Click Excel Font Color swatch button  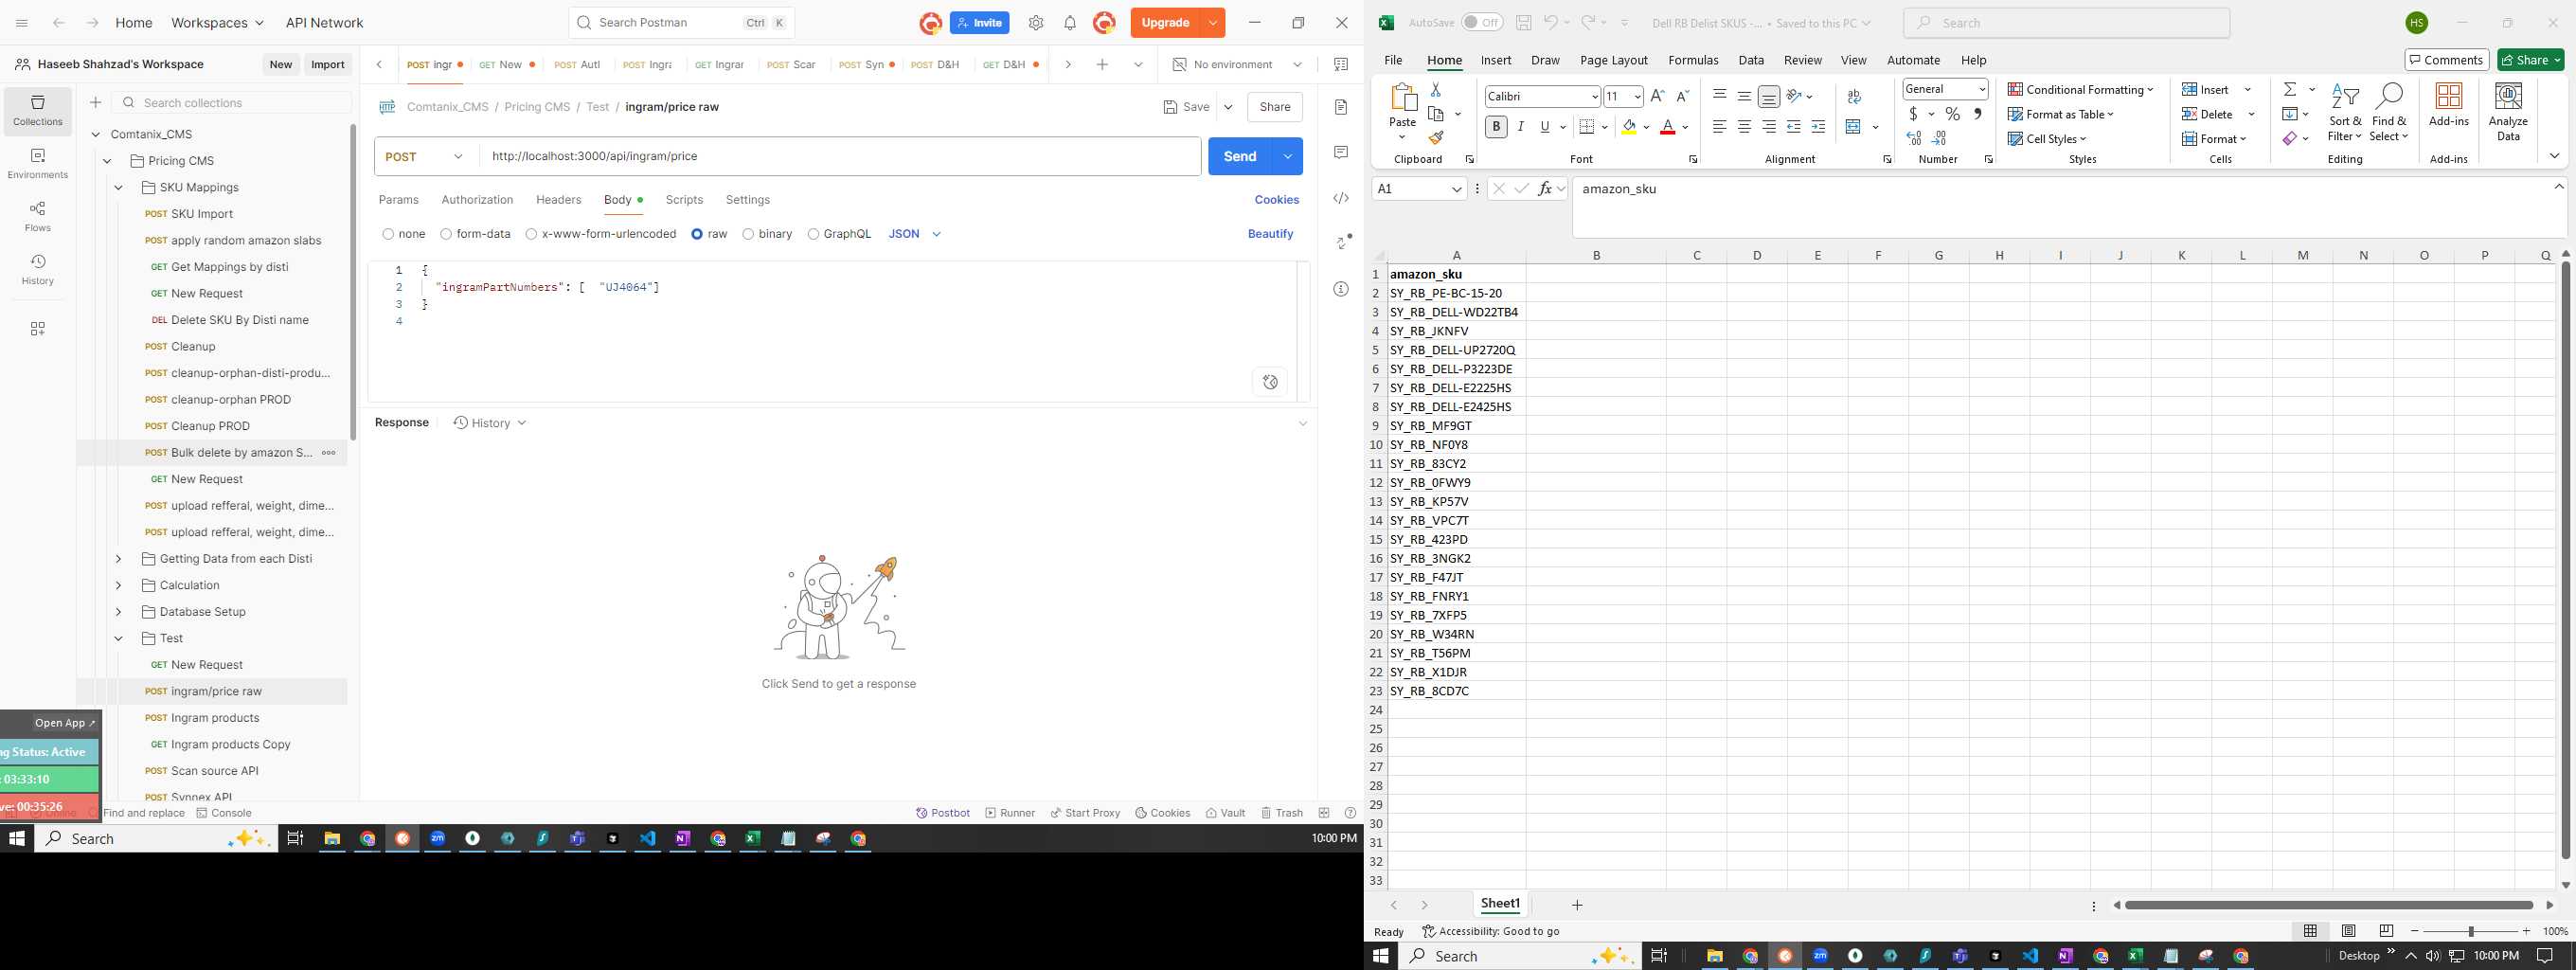pos(1667,127)
